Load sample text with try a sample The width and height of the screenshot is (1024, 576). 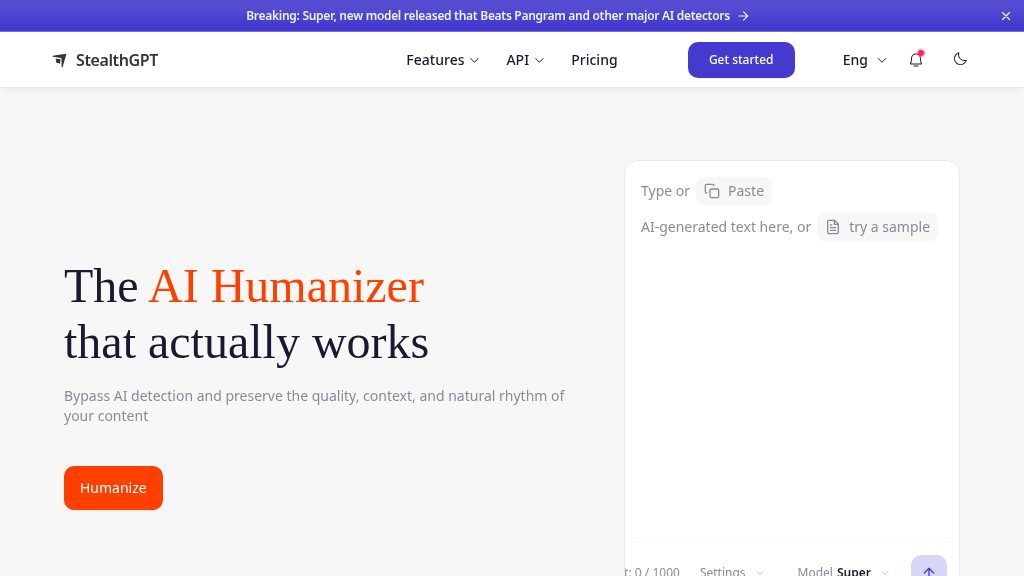point(878,227)
